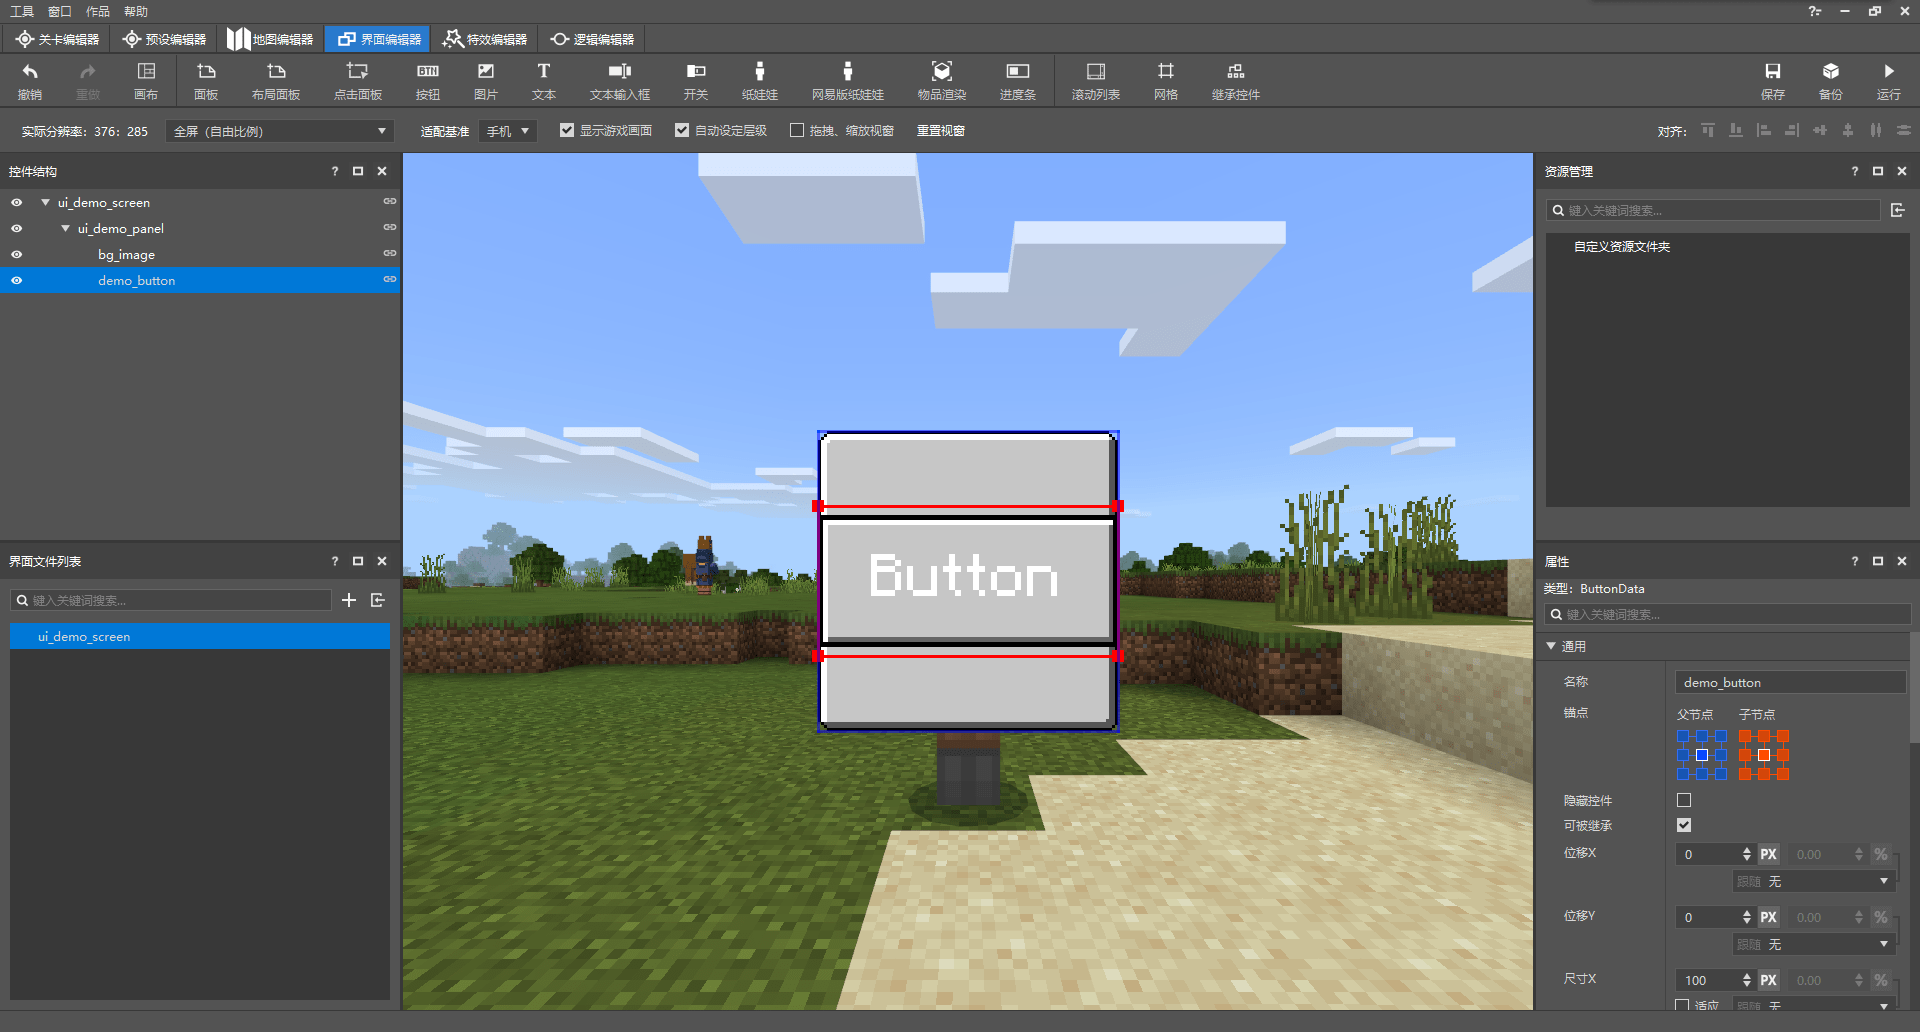Screen dimensions: 1920x1032
Task: Click the 撤销 (undo) toolbar icon
Action: tap(30, 80)
